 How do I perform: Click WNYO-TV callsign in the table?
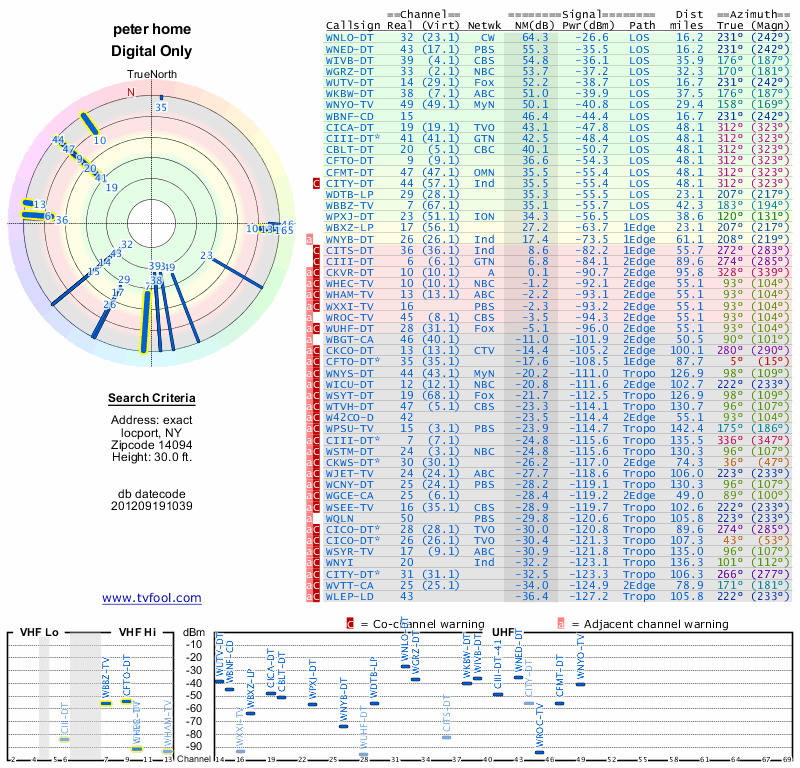(349, 105)
